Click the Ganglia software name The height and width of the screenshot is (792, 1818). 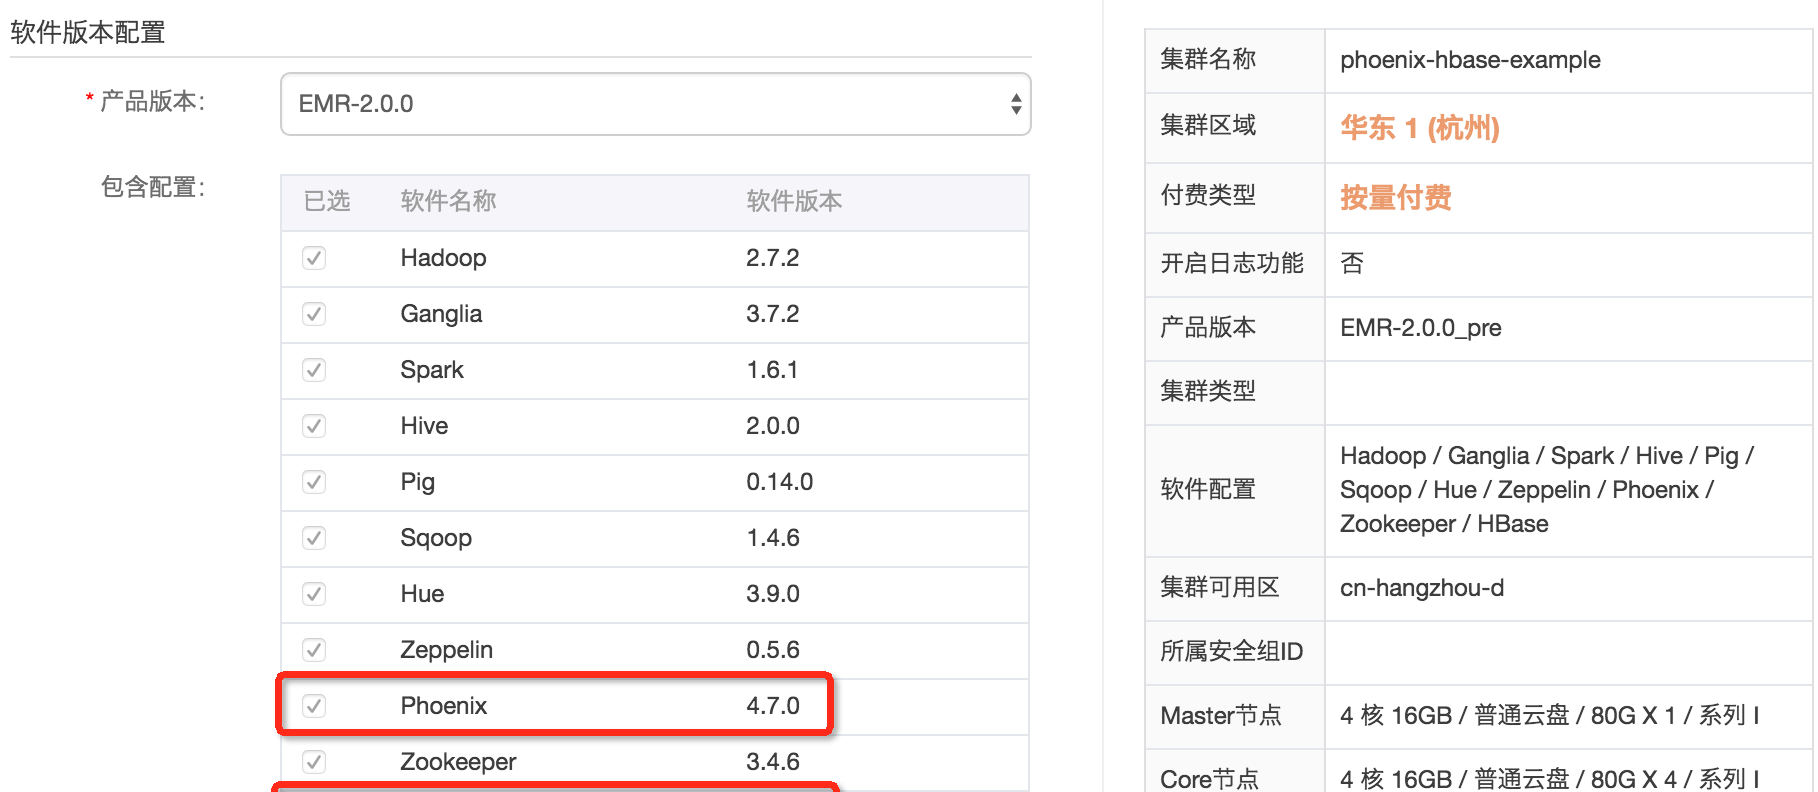pyautogui.click(x=441, y=314)
